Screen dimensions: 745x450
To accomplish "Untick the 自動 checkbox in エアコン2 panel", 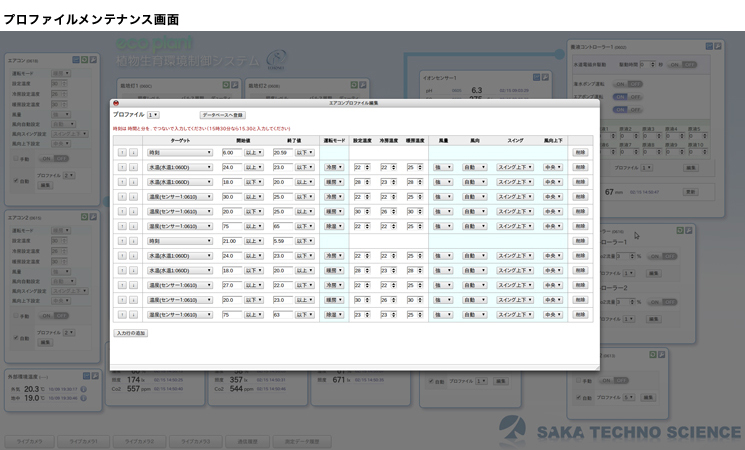I will point(16,337).
